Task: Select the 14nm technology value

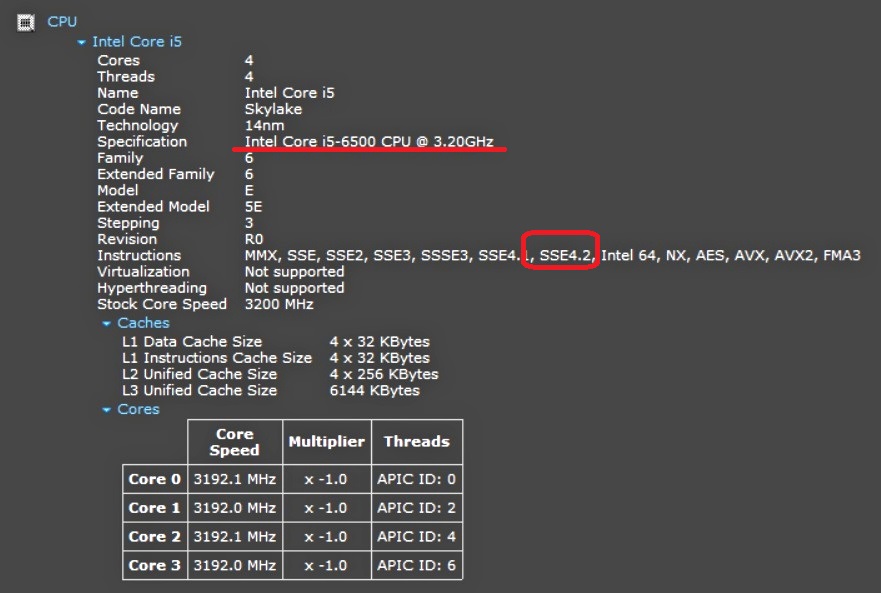Action: (x=264, y=125)
